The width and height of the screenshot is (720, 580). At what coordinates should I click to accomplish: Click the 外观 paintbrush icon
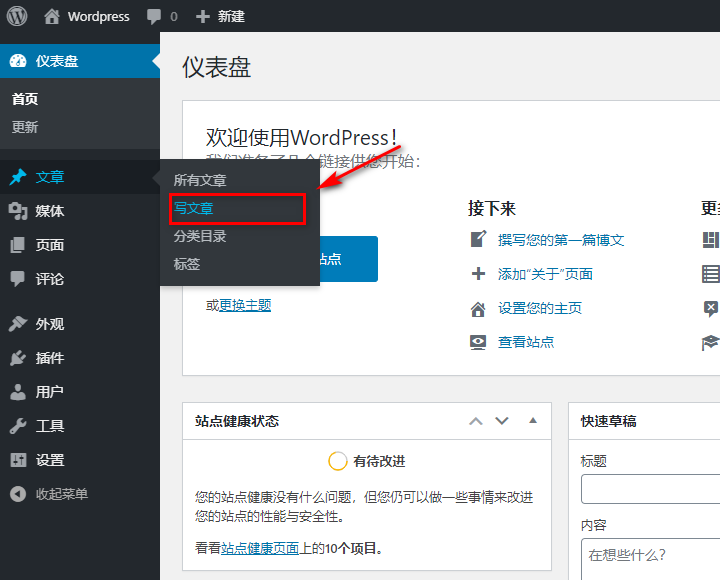point(18,324)
